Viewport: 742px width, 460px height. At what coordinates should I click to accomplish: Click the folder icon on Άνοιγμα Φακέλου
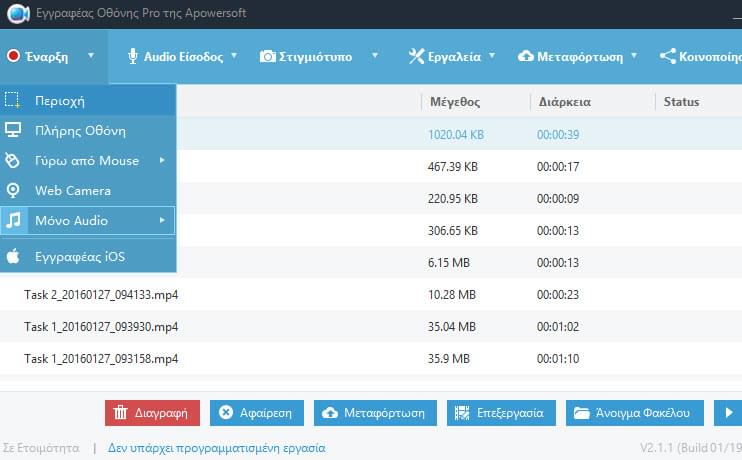(582, 413)
